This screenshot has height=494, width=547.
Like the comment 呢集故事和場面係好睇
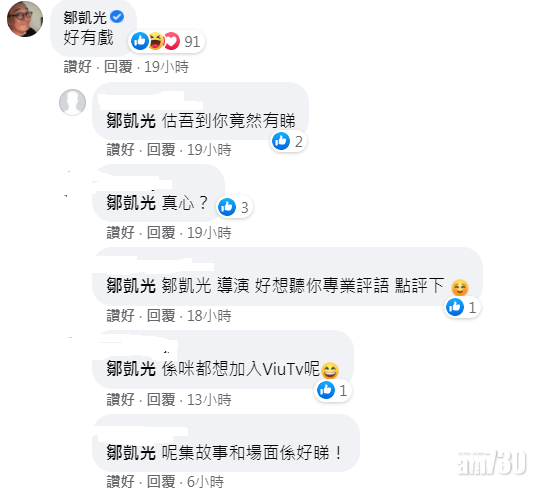(x=120, y=482)
